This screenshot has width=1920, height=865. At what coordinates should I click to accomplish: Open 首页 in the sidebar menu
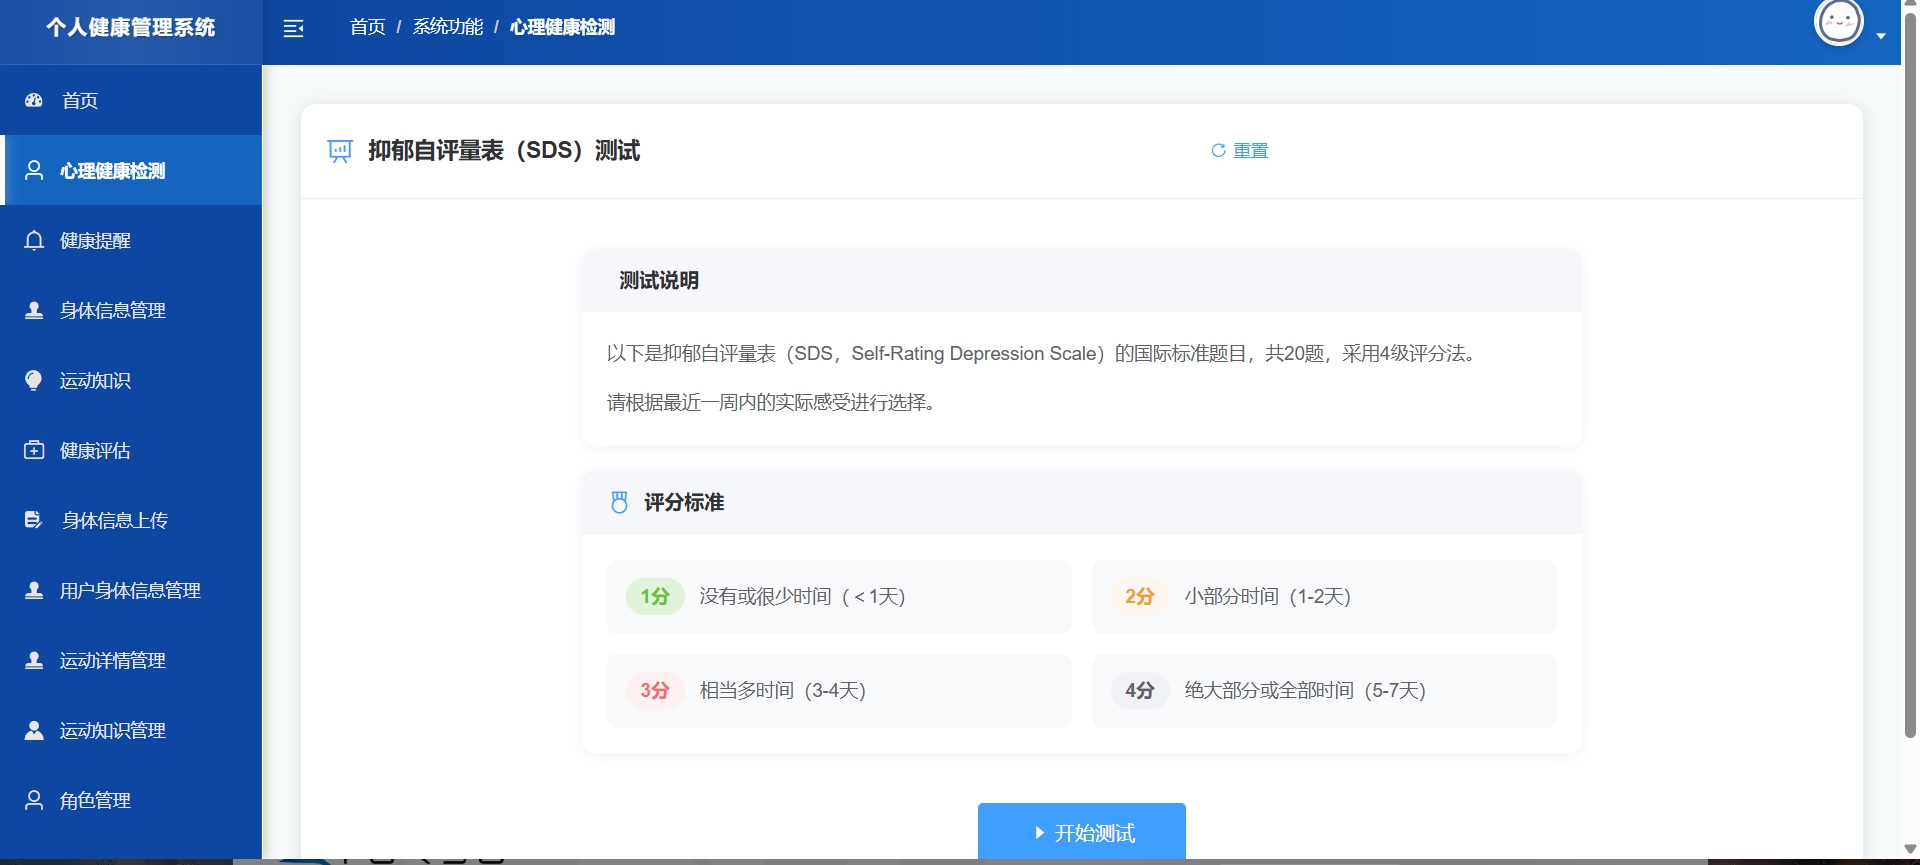131,100
